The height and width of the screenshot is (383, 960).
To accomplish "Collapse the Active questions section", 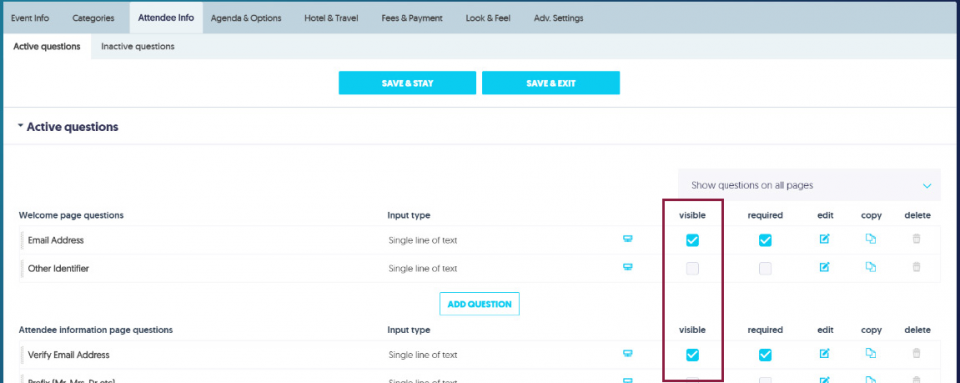I will tap(21, 126).
